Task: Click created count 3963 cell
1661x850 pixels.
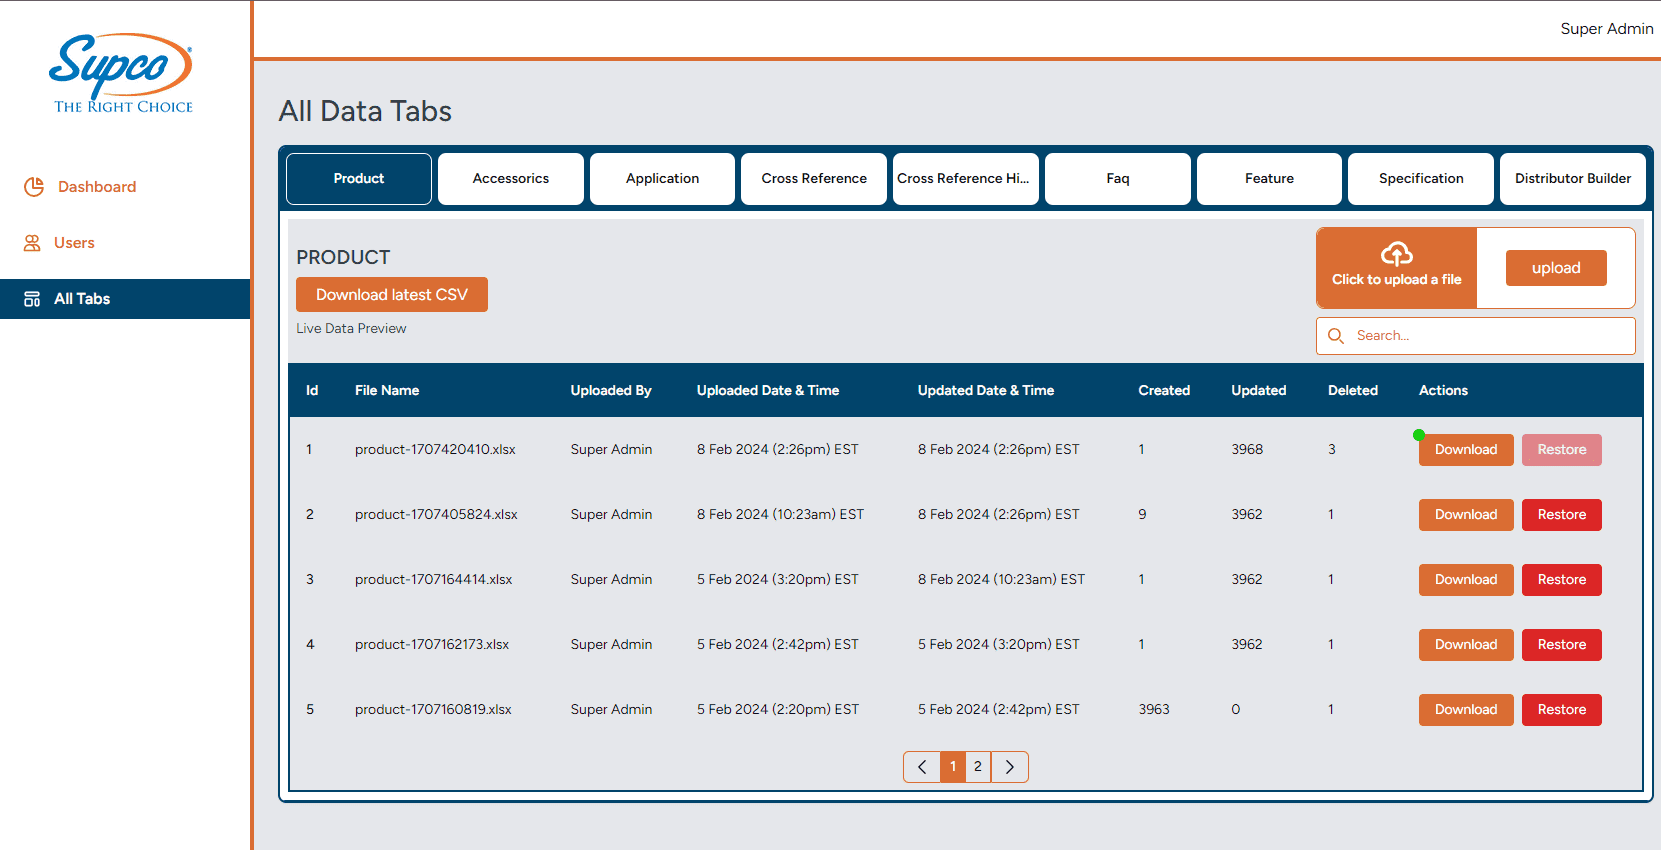Action: 1154,710
